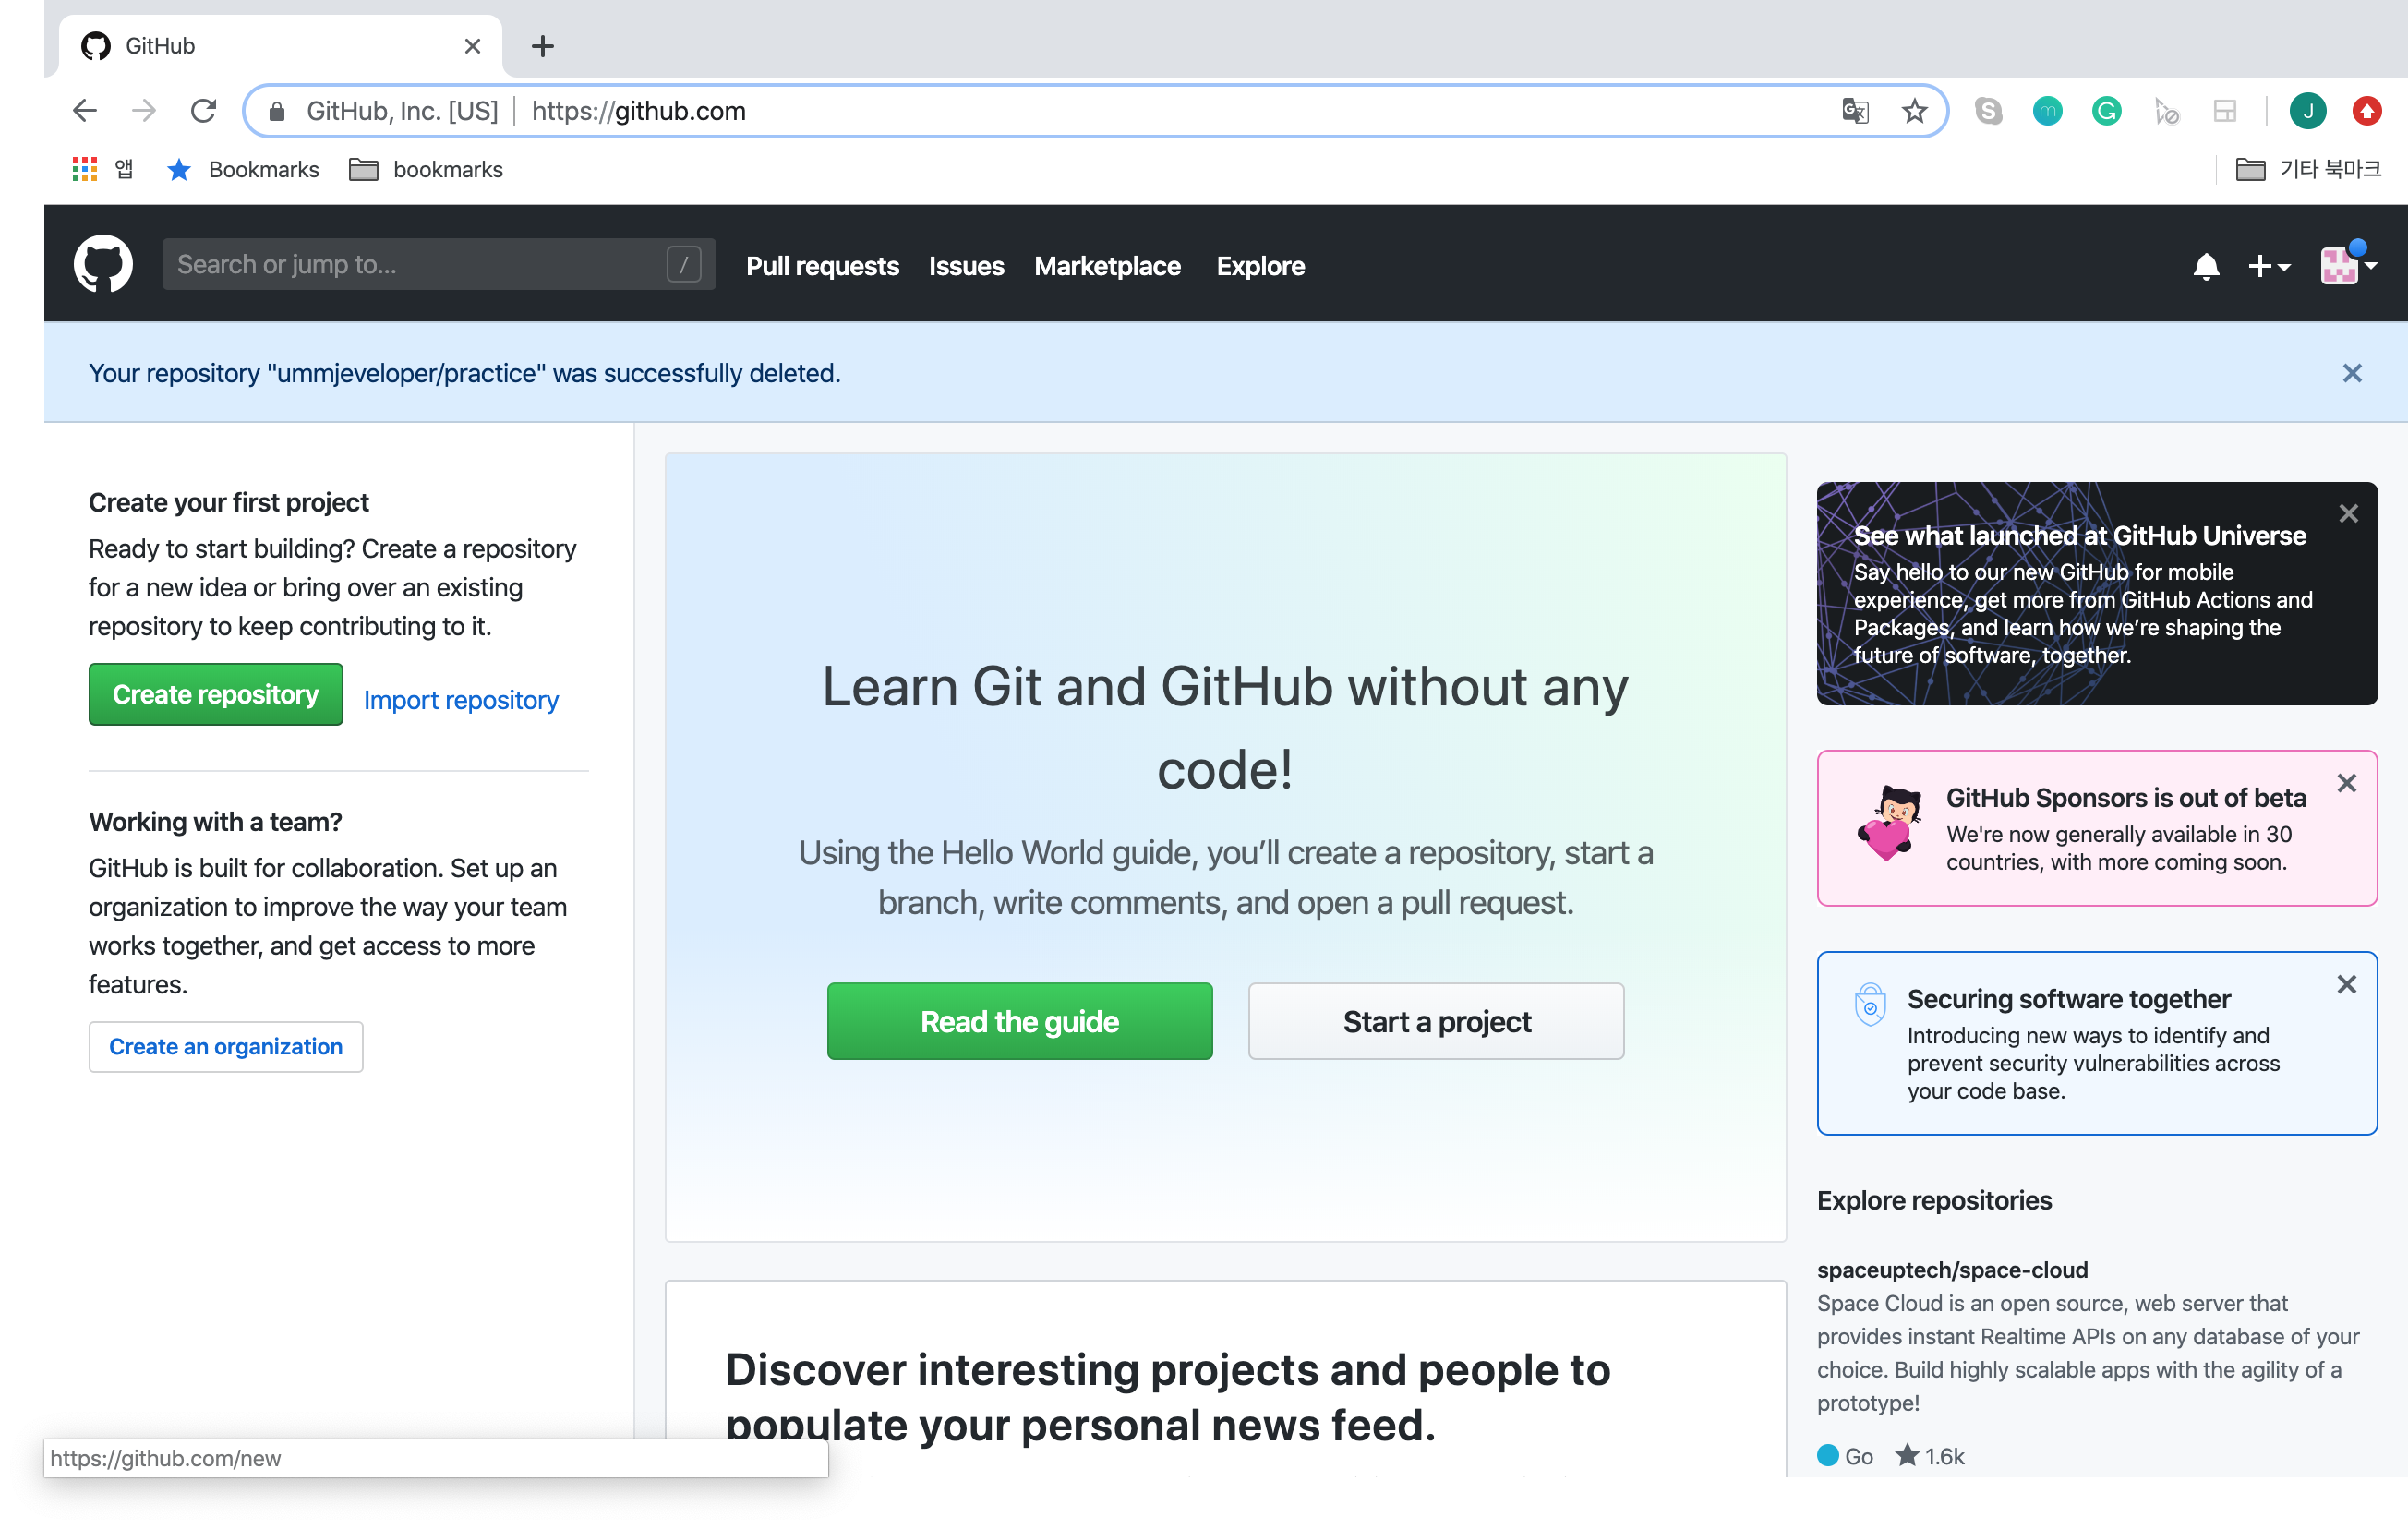Bookmark page with star icon
This screenshot has height=1529, width=2408.
(1914, 111)
